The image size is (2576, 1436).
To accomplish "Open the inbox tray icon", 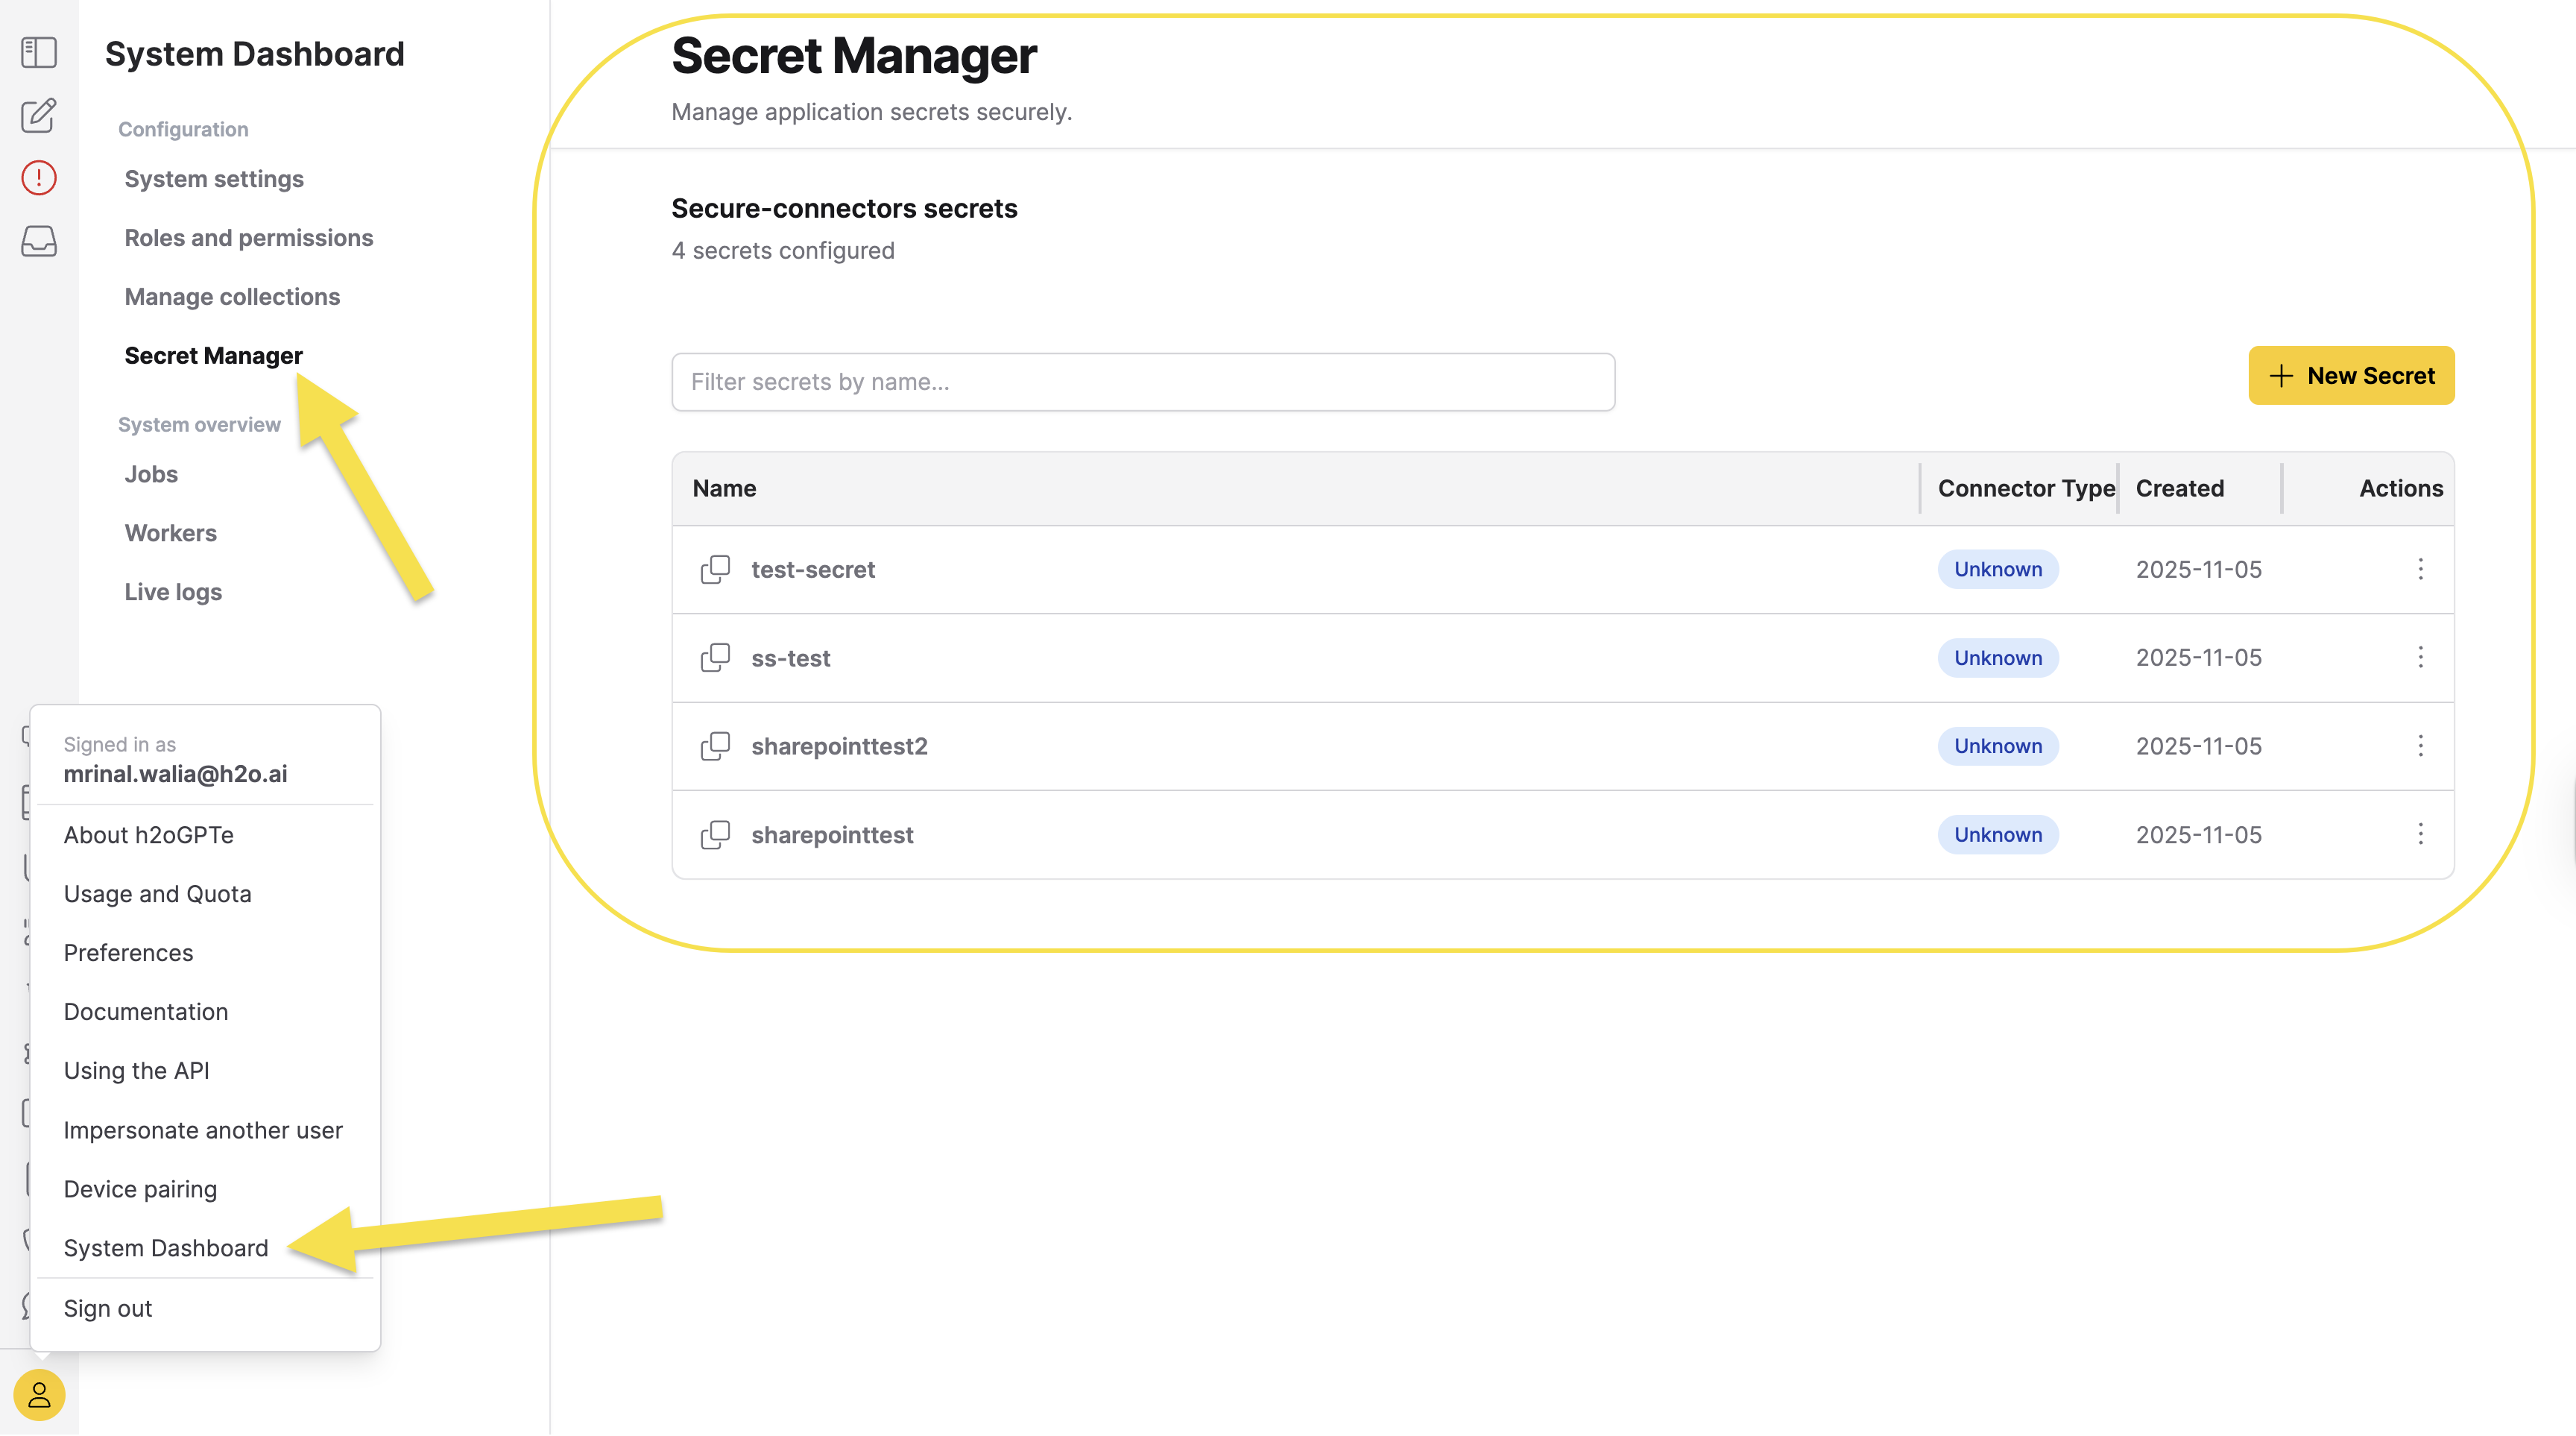I will pyautogui.click(x=38, y=241).
